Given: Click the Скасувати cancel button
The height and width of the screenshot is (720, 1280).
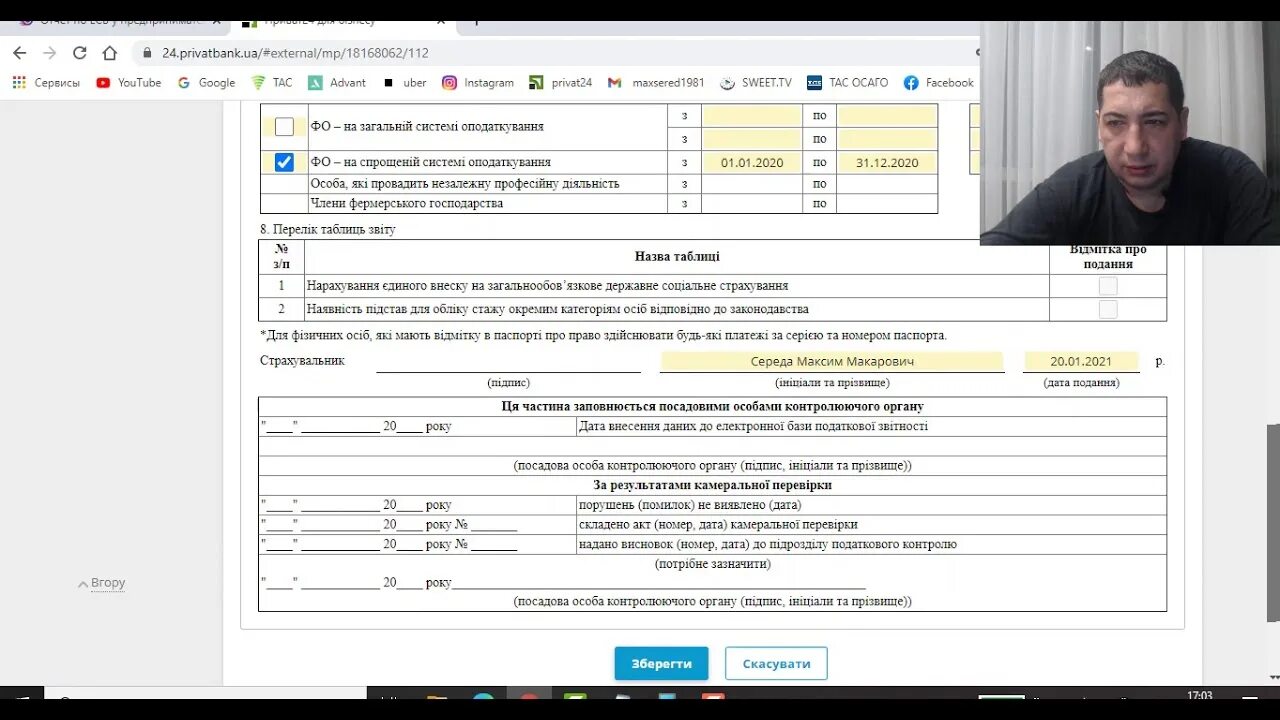Looking at the screenshot, I should 776,663.
